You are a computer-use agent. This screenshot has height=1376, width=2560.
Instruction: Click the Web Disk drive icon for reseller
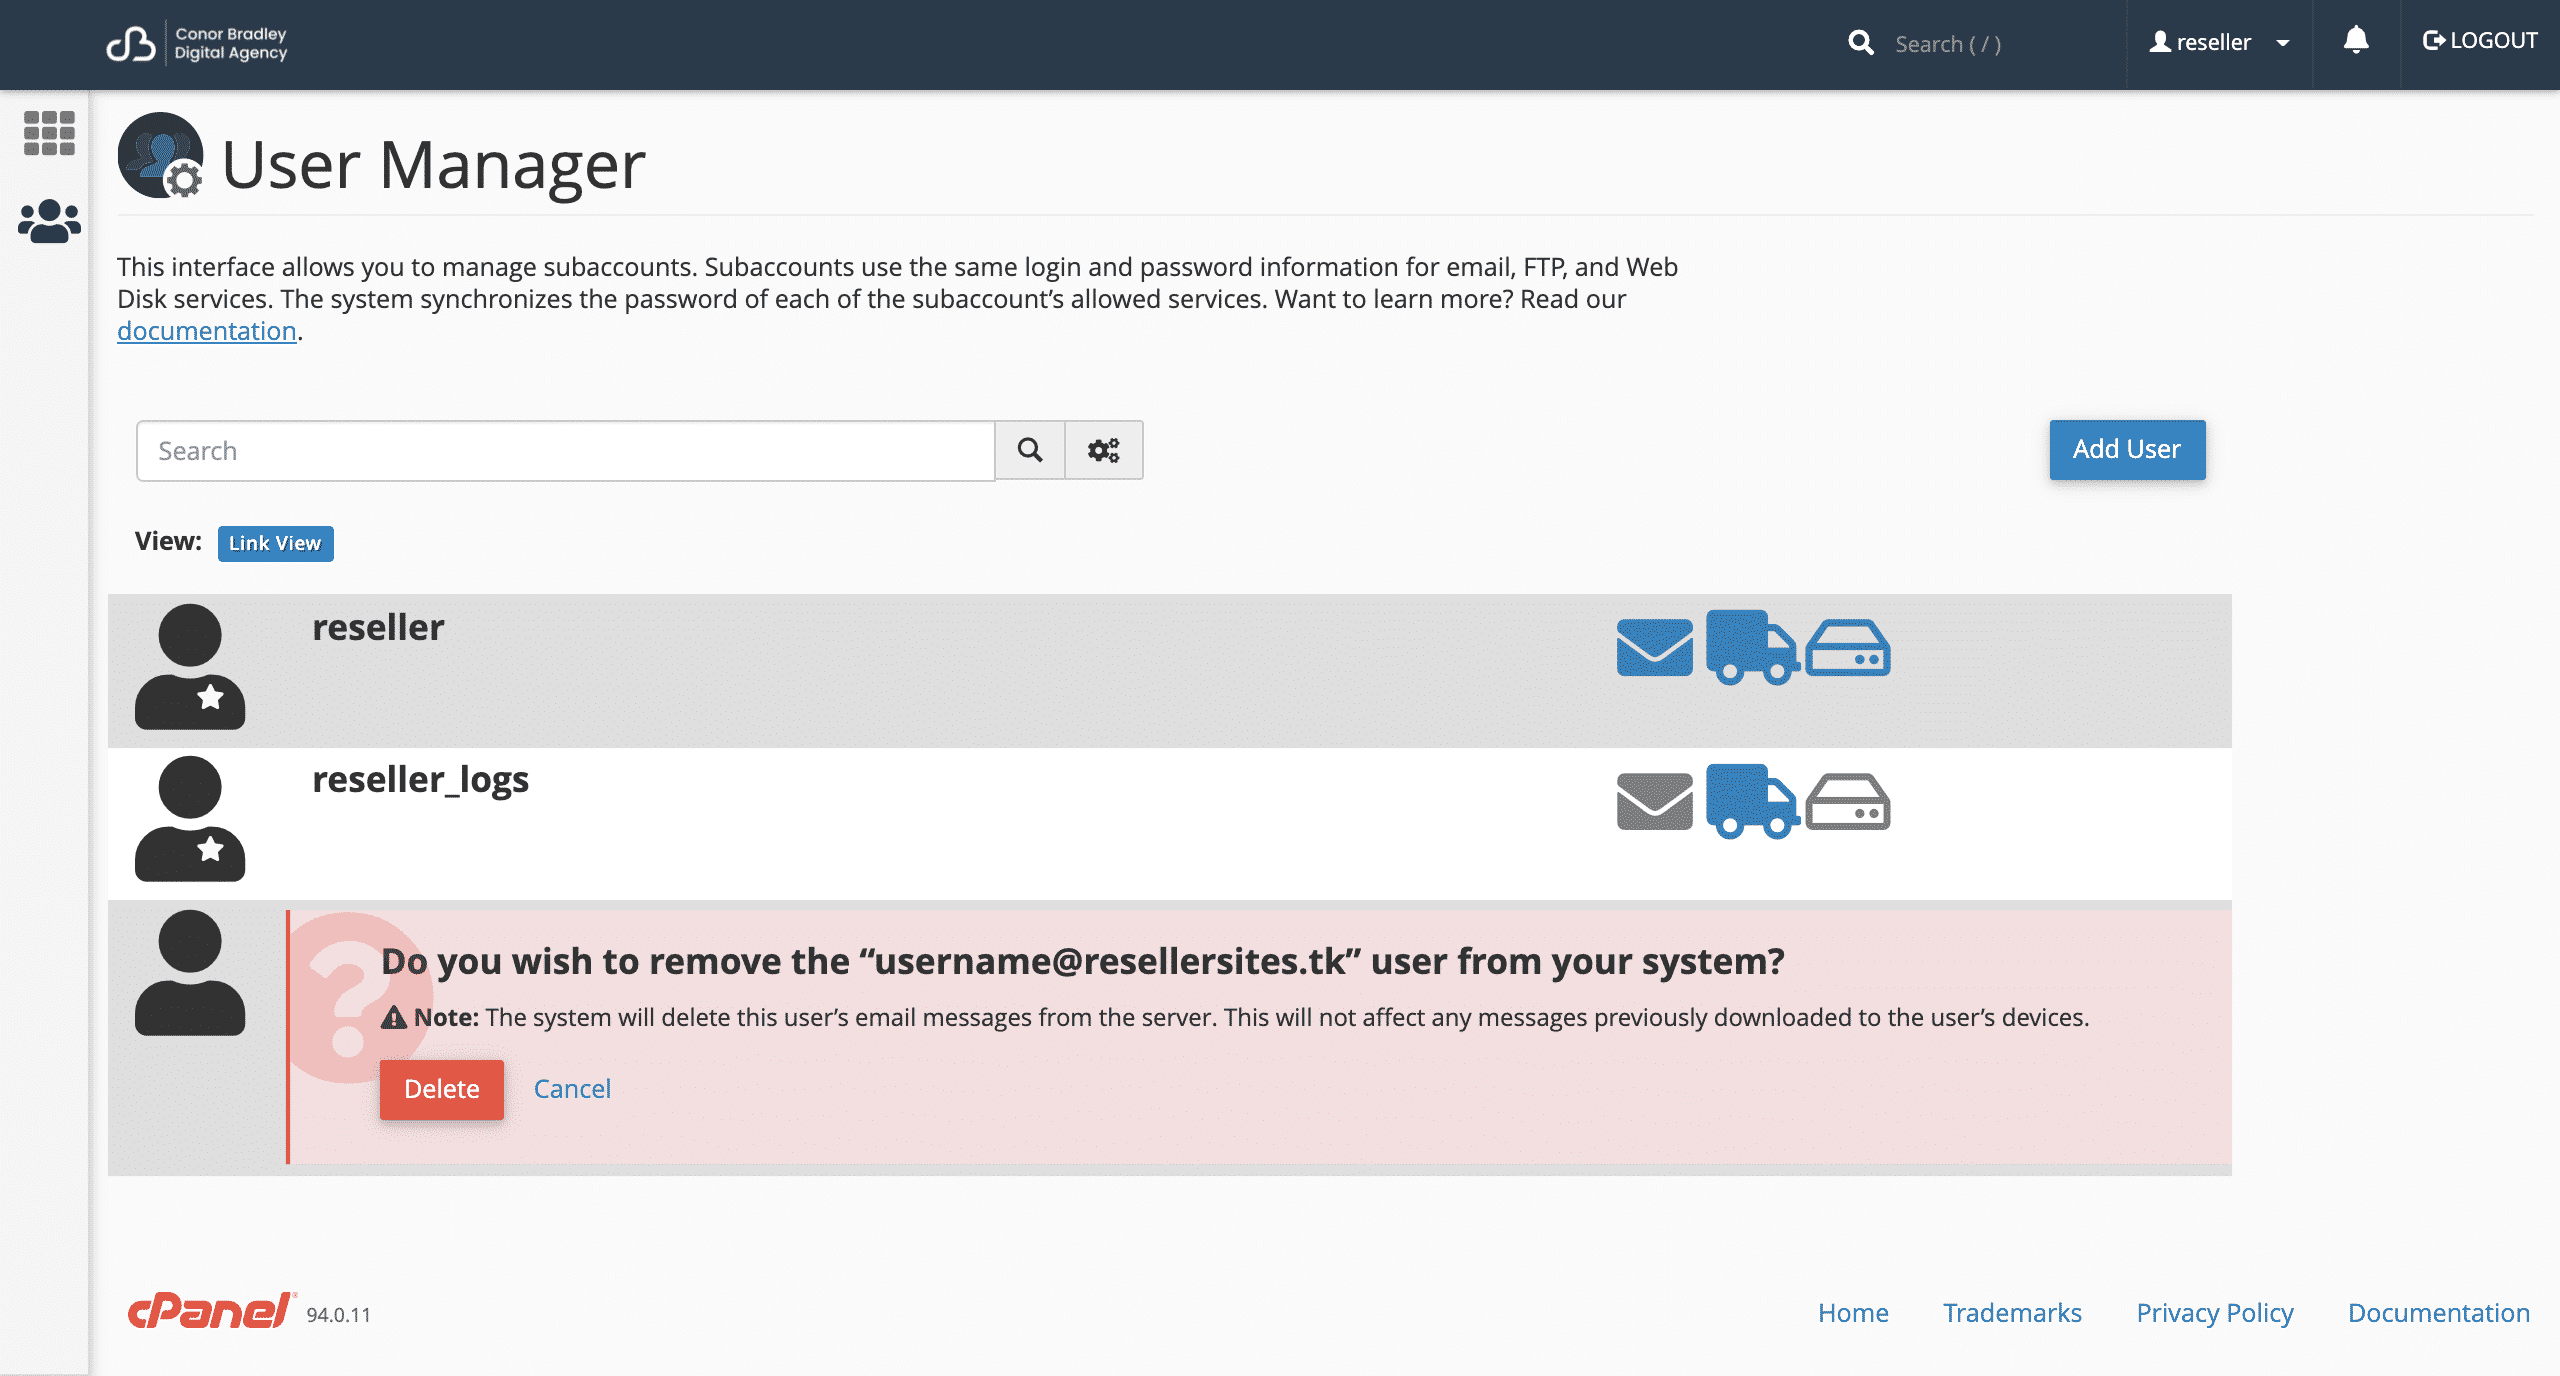pos(1848,647)
